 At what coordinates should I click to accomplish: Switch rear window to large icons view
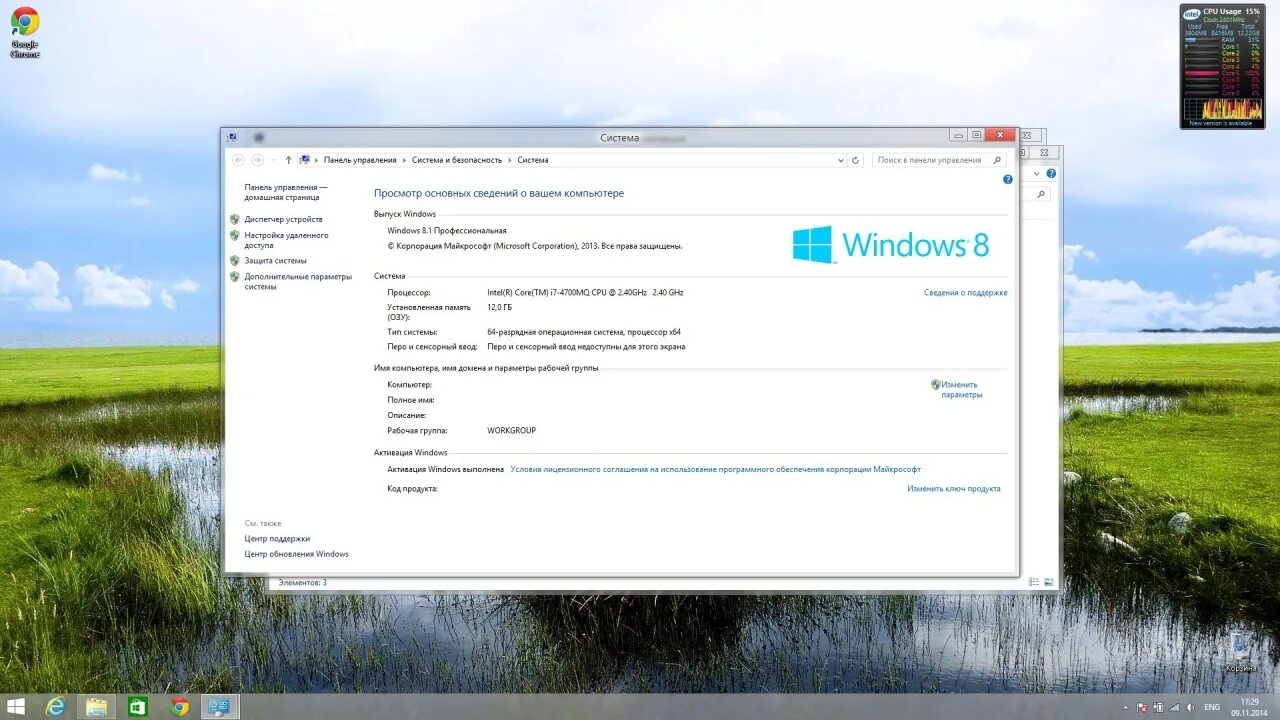(x=1048, y=582)
